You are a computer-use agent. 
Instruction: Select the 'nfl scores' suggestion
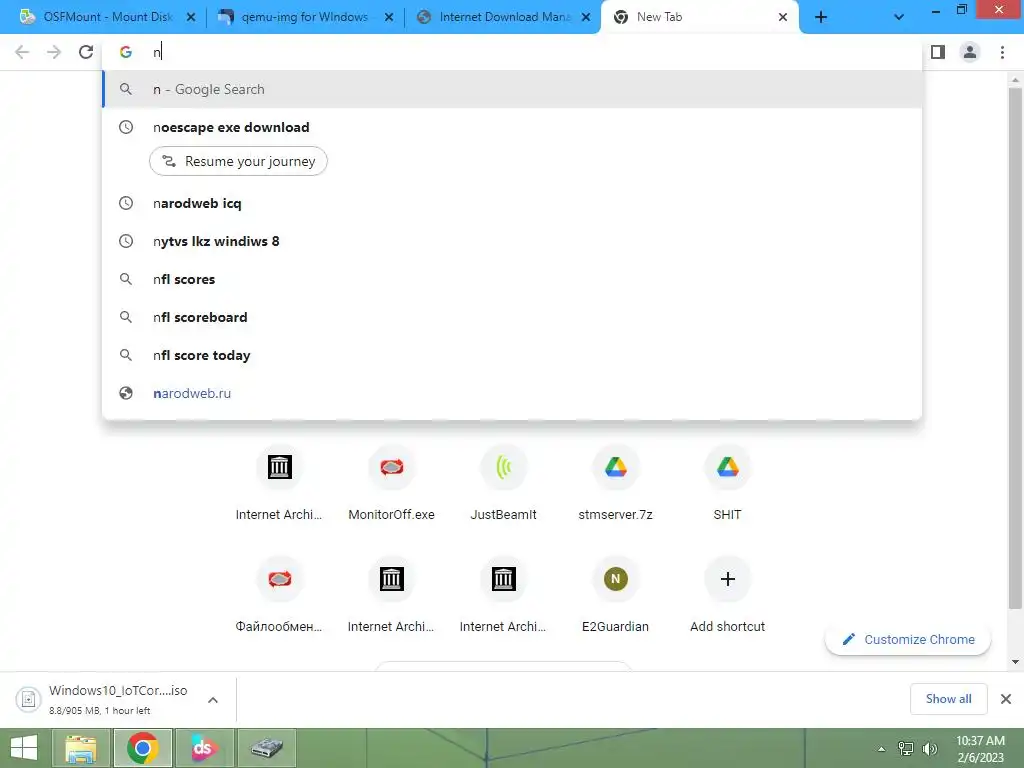pos(512,279)
